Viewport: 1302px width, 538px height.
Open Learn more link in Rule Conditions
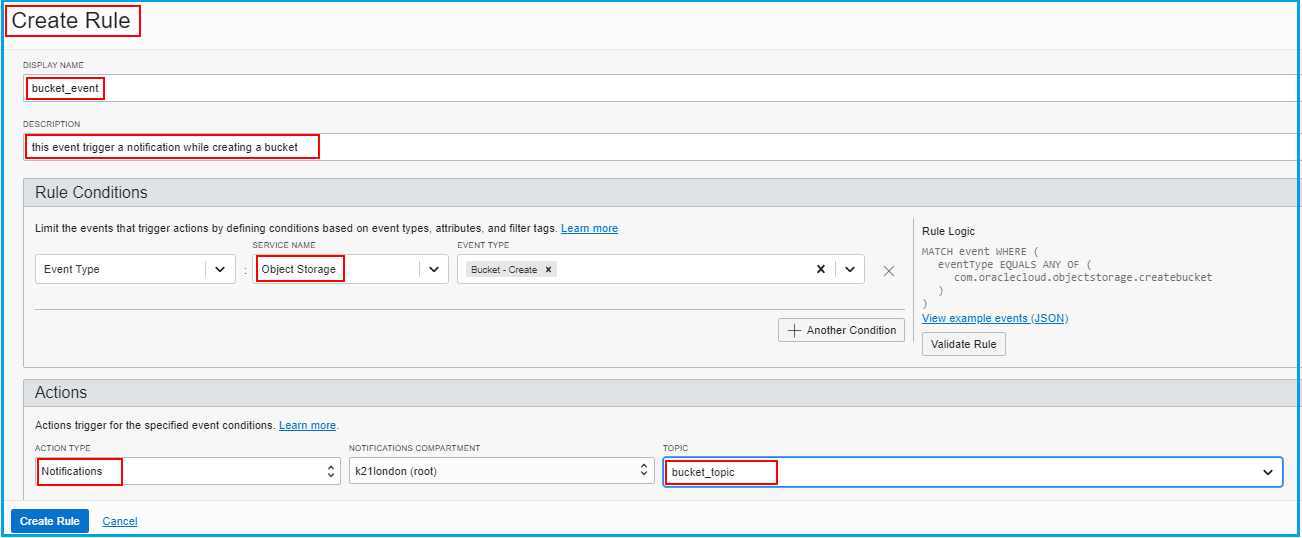tap(589, 229)
